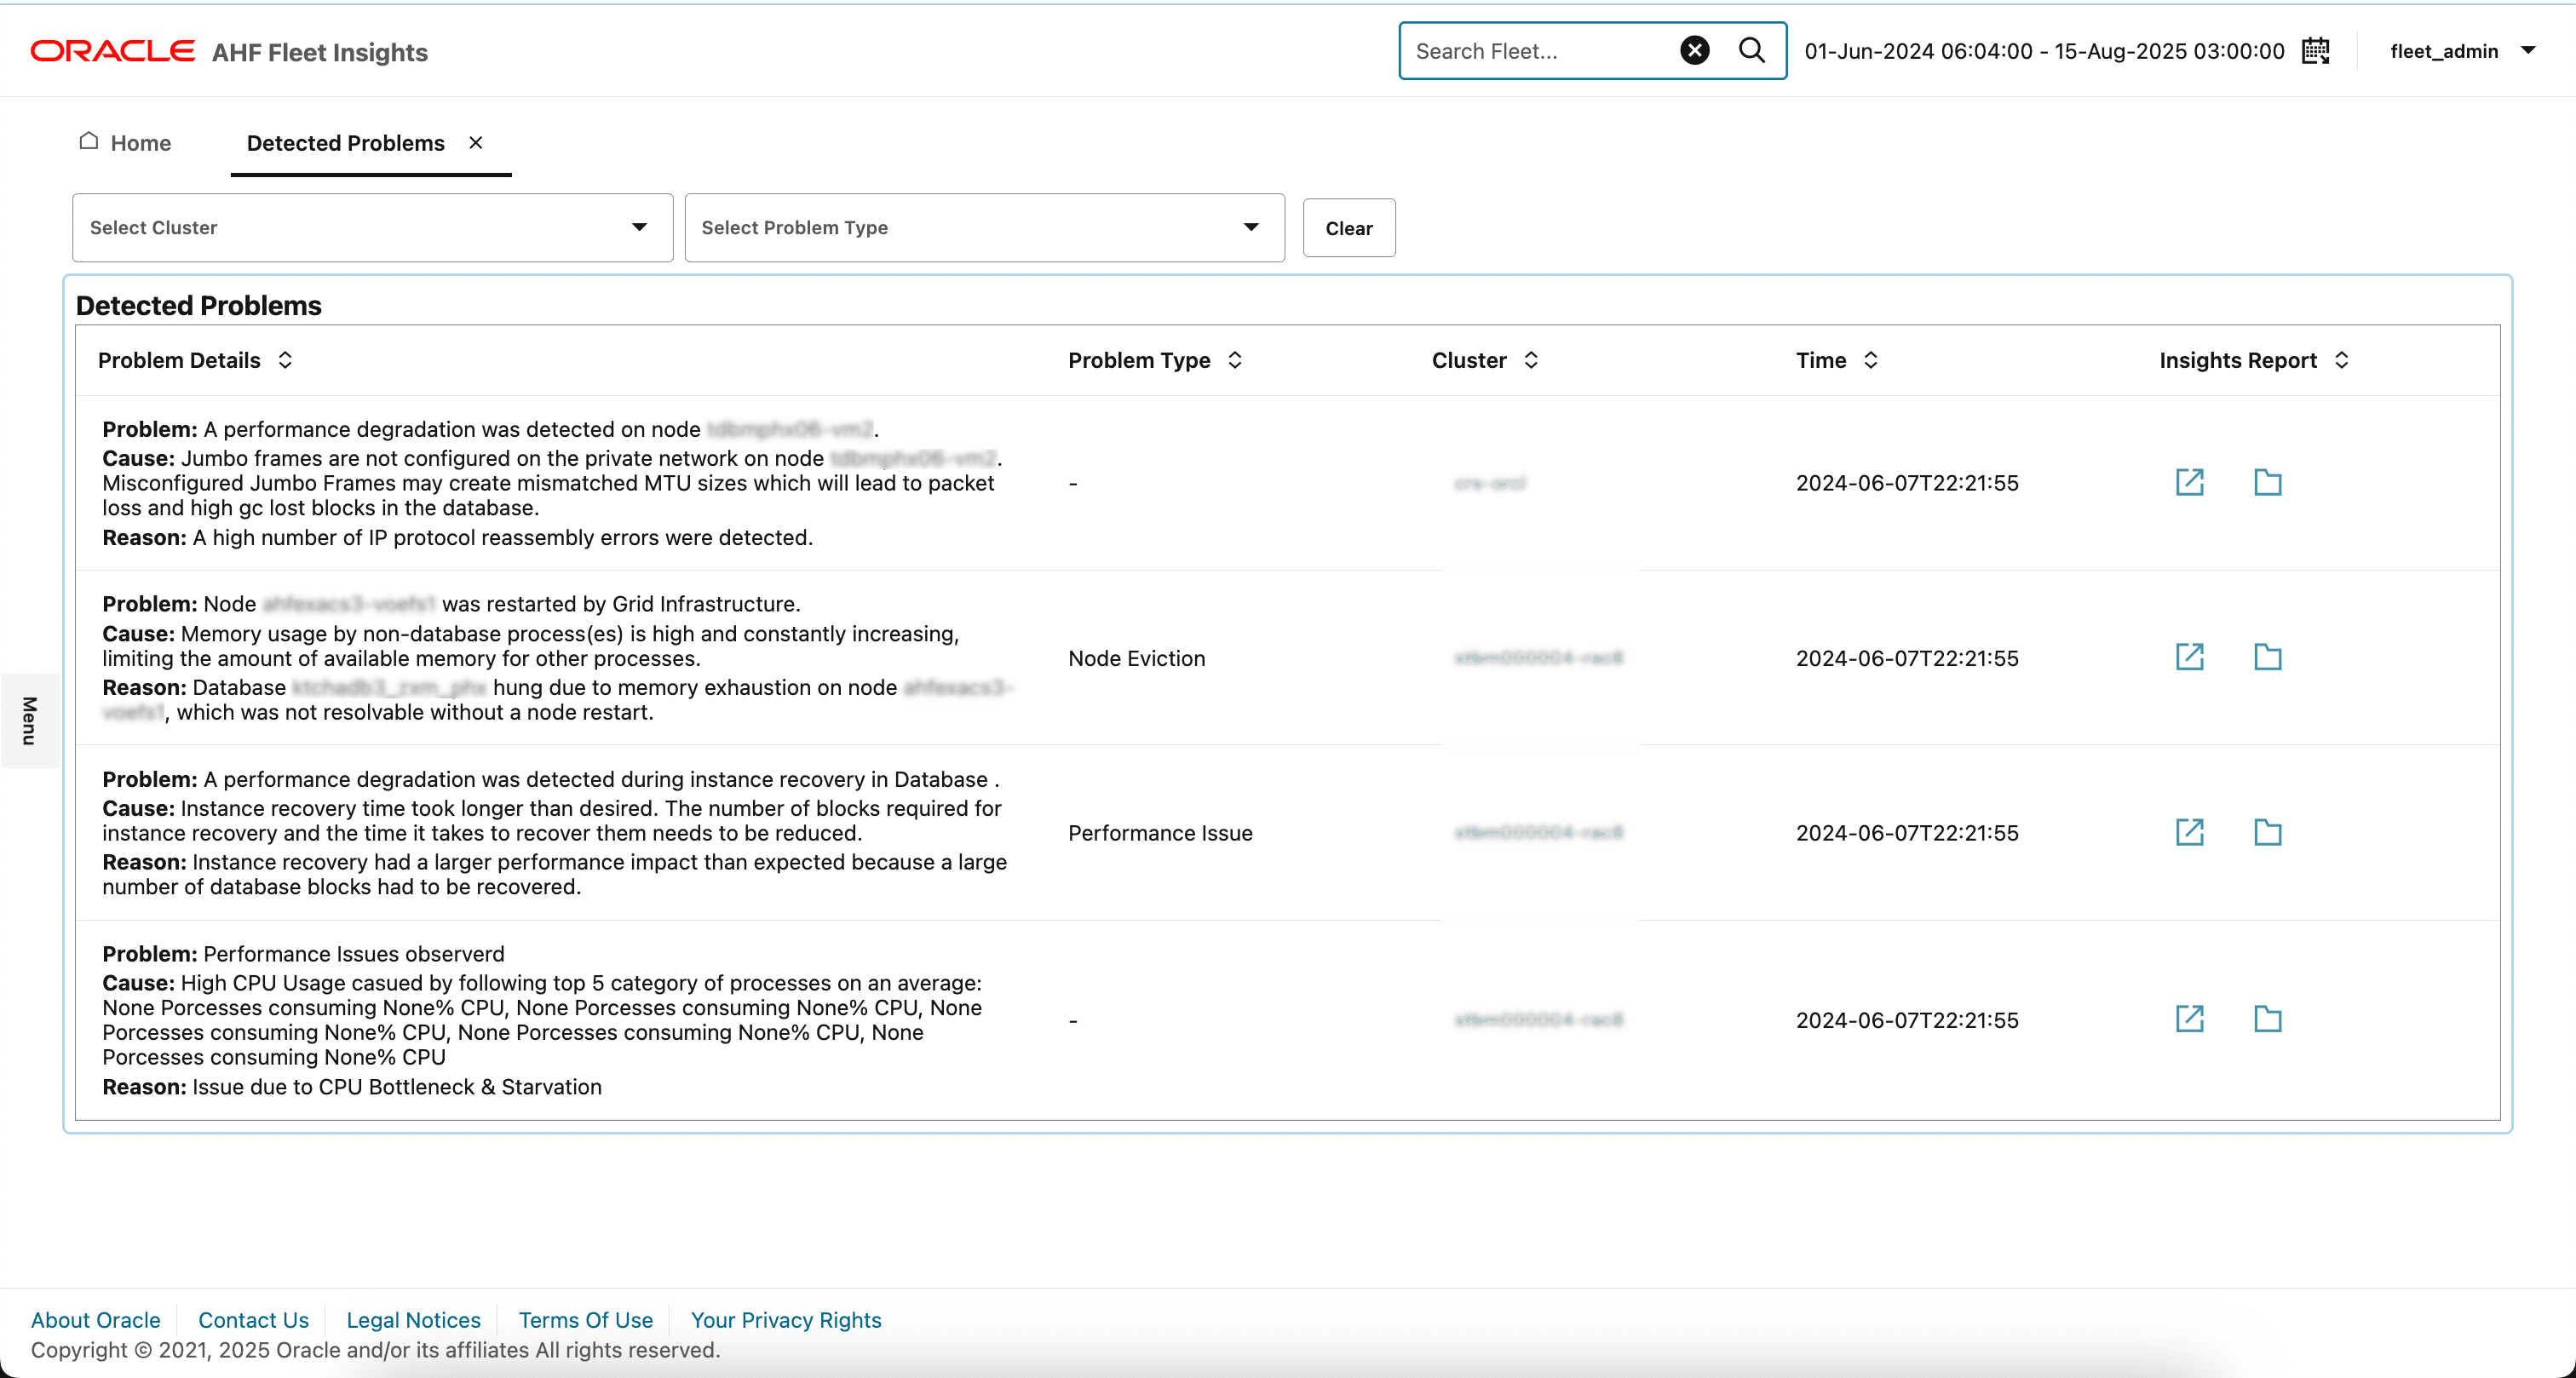The image size is (2576, 1378).
Task: Open the Insights Report link for the Jumbo frames problem
Action: coord(2189,482)
